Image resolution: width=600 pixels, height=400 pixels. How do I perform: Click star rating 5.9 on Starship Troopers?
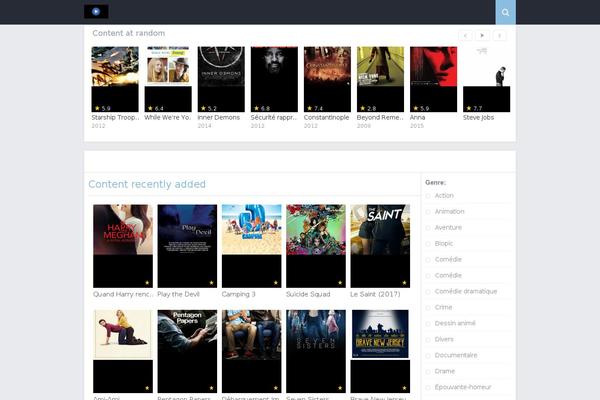[x=103, y=108]
